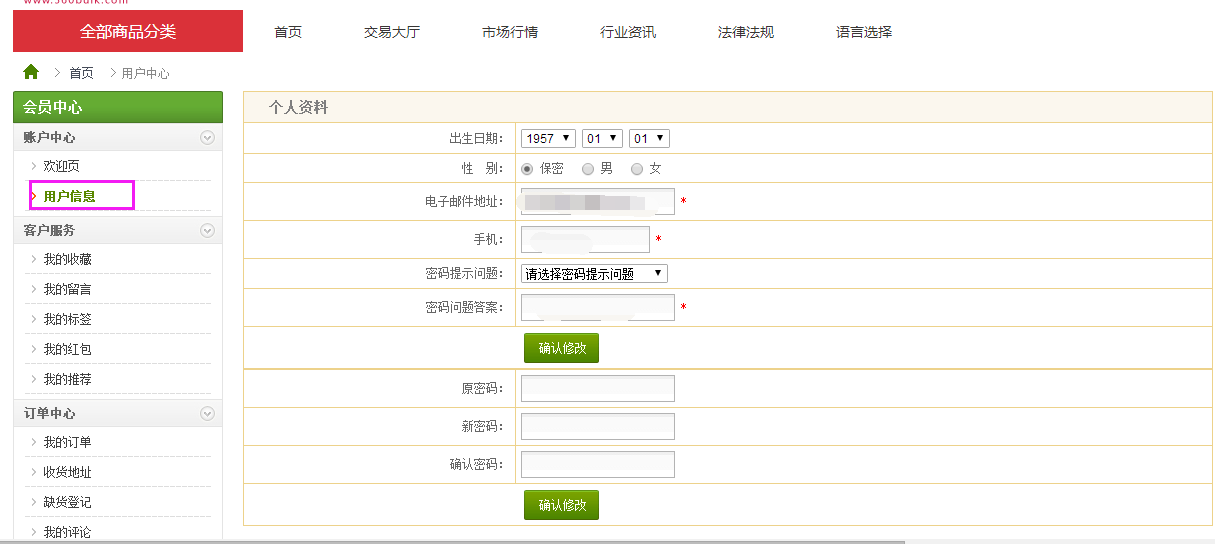Select the 保密 gender radio button
This screenshot has width=1215, height=544.
[527, 169]
